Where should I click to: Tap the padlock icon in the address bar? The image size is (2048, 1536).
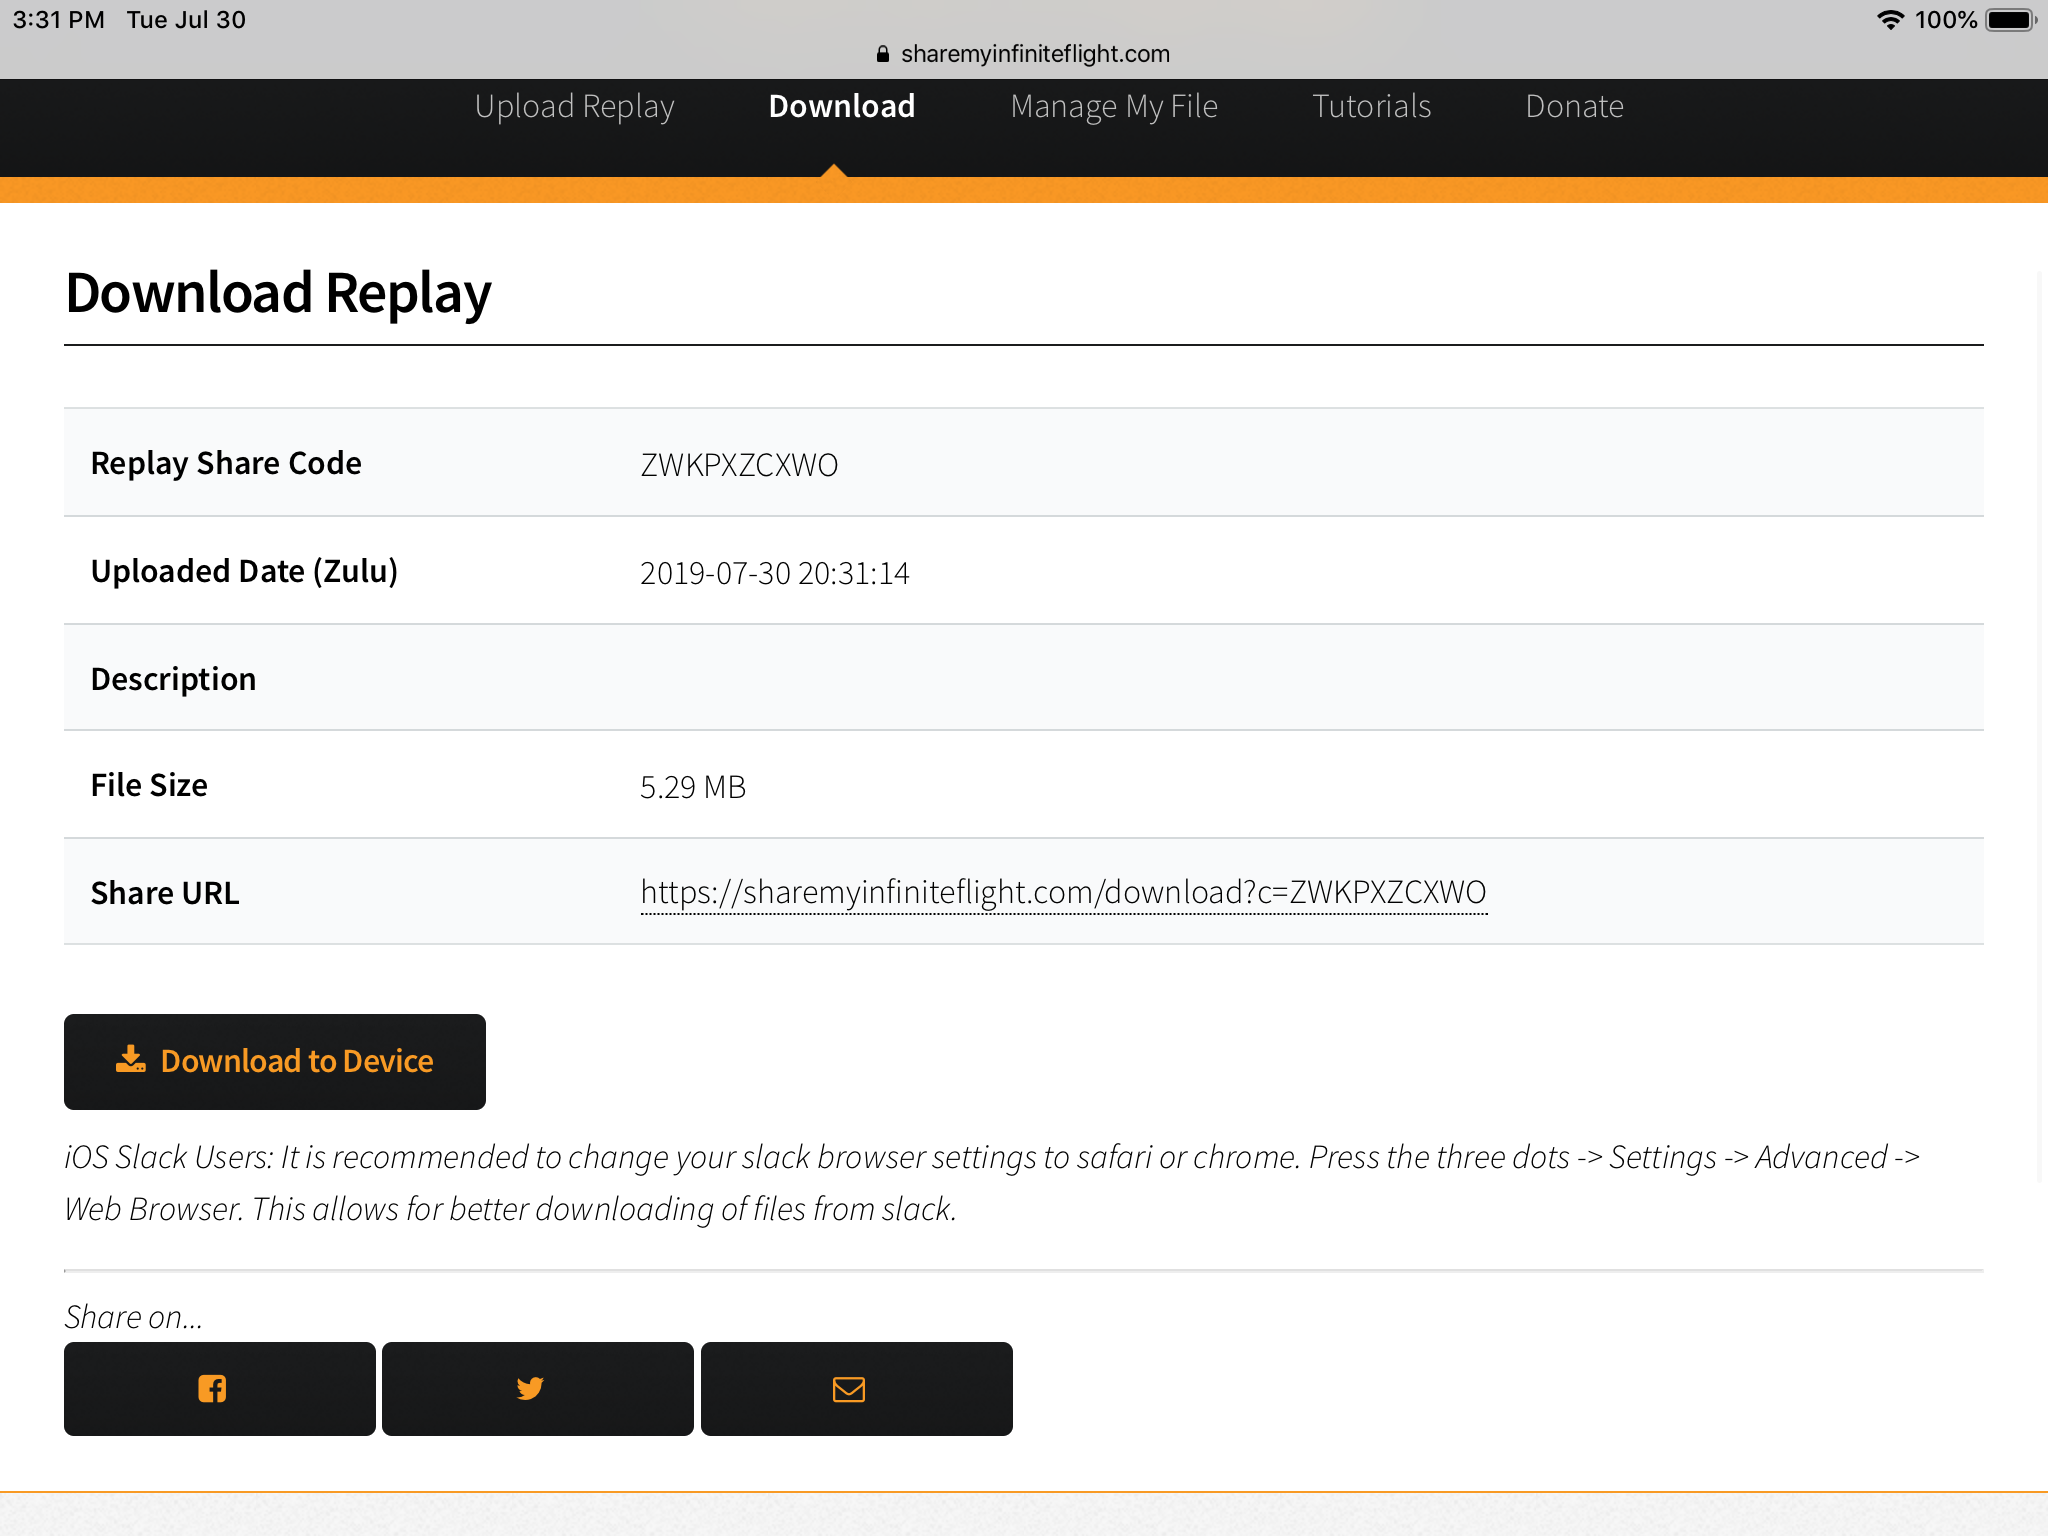[x=882, y=54]
